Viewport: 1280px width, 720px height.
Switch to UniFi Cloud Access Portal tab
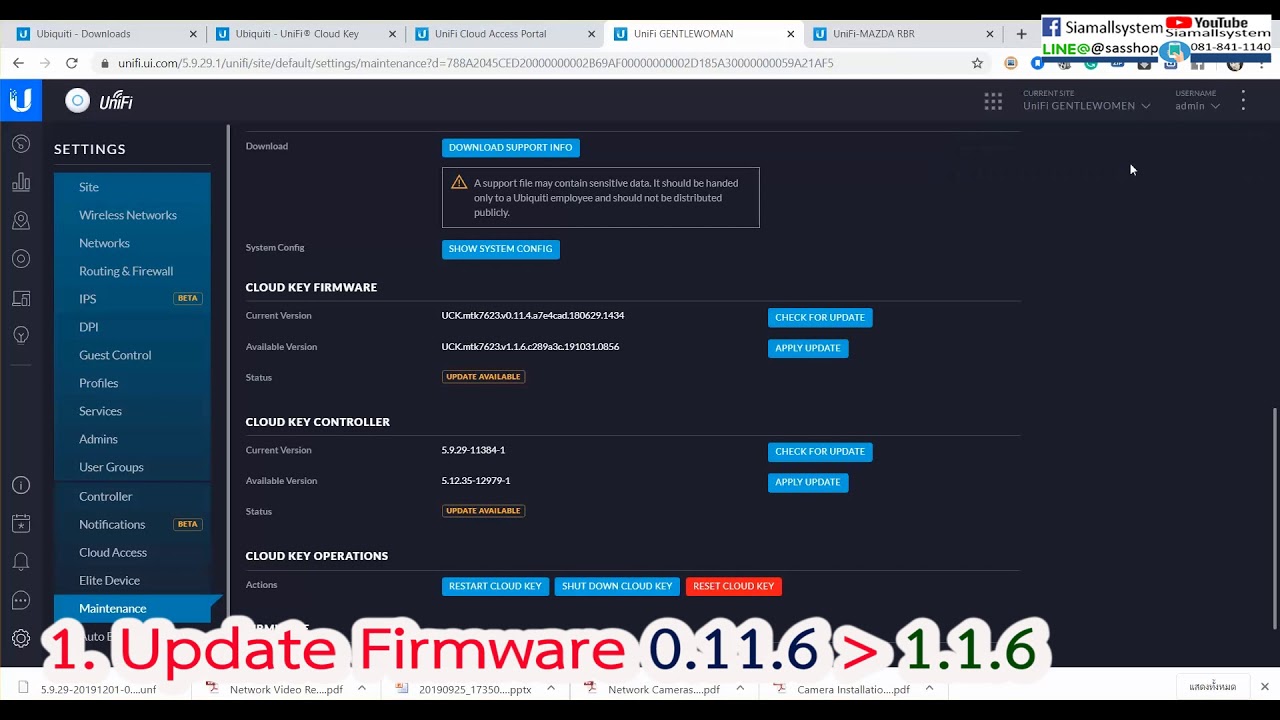coord(504,33)
